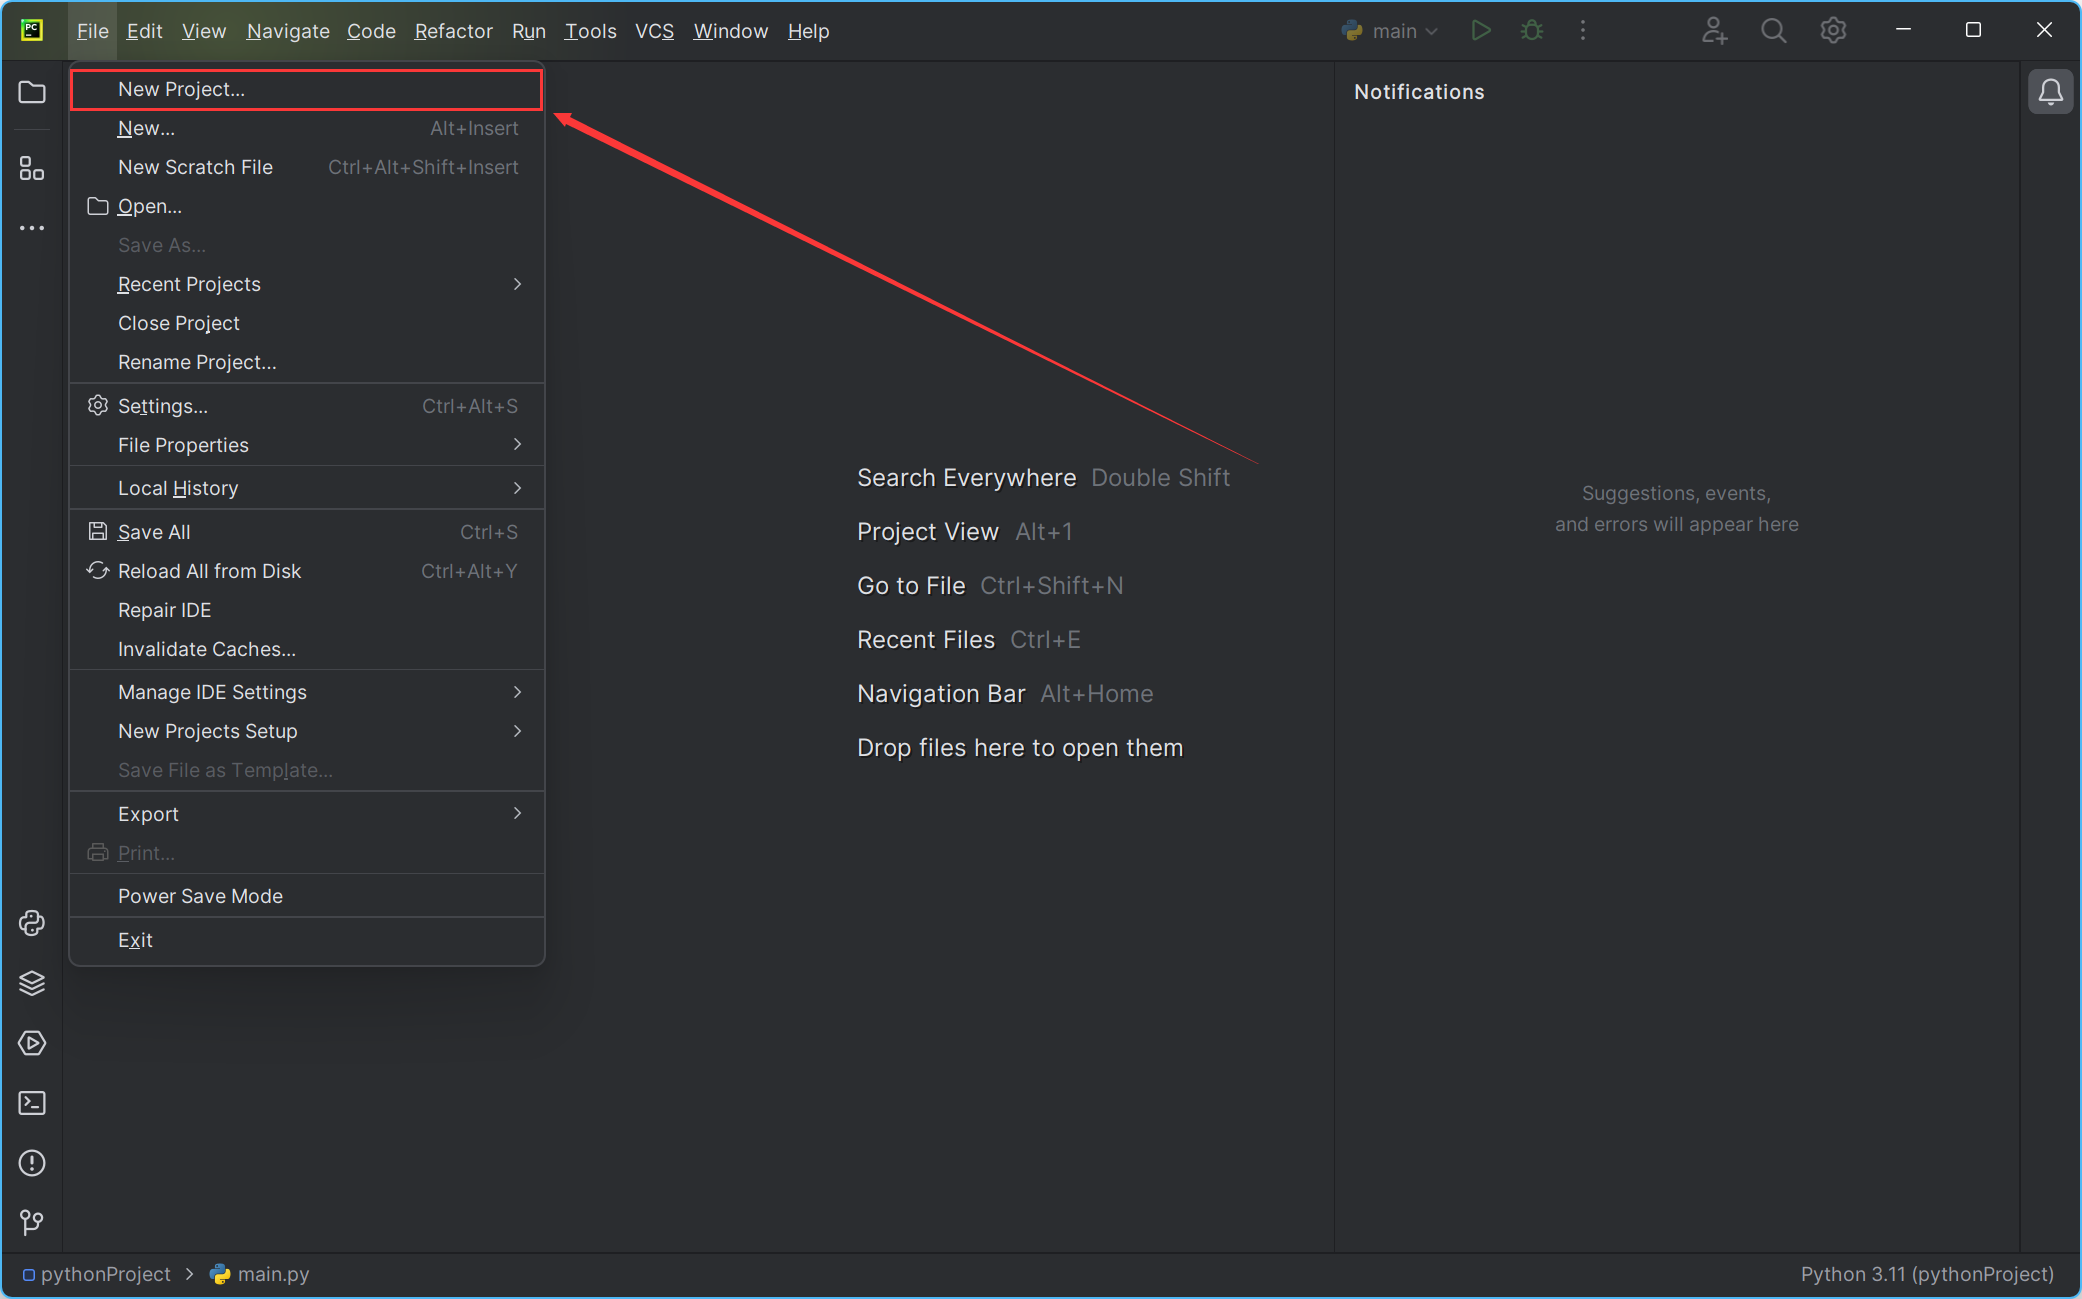
Task: Open Search Everywhere magnifier icon
Action: coord(1773,31)
